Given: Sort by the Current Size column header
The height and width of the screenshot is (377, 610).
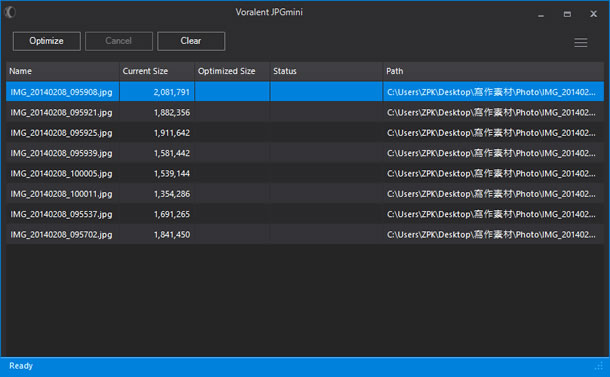Looking at the screenshot, I should (x=156, y=71).
